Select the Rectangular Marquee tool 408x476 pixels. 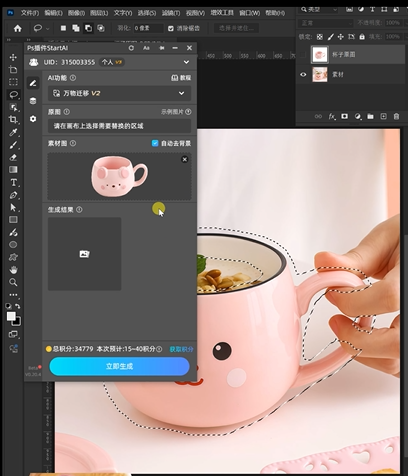click(13, 82)
